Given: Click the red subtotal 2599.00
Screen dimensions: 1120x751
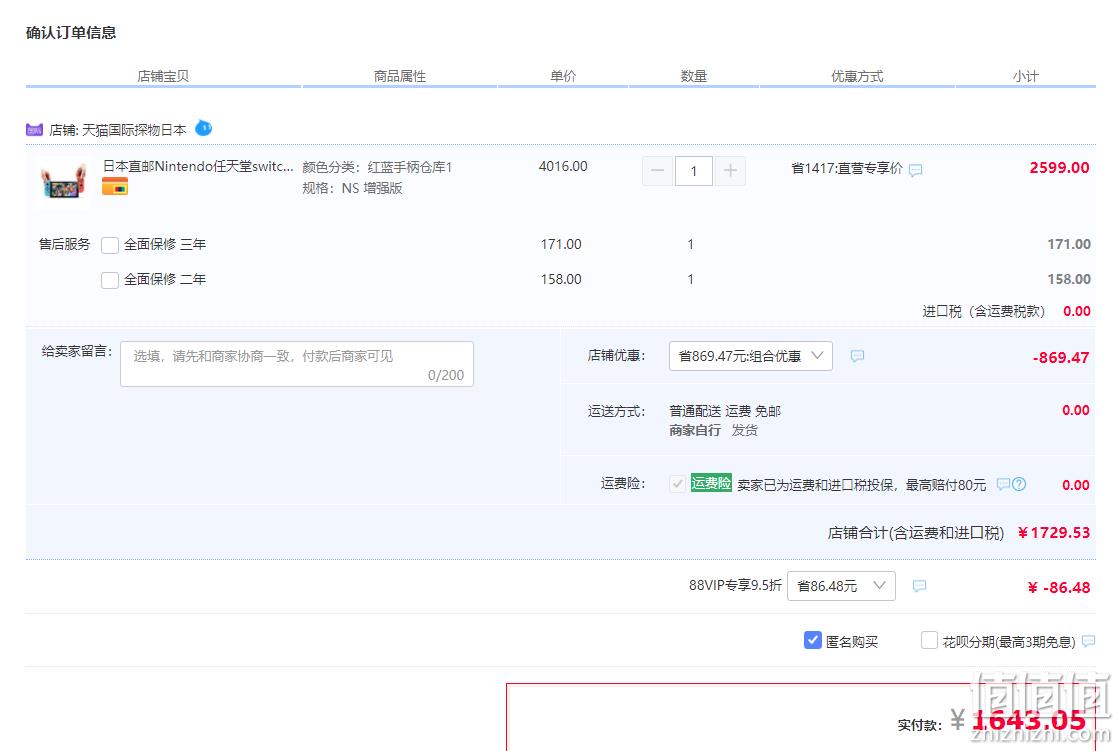Looking at the screenshot, I should pos(1059,168).
